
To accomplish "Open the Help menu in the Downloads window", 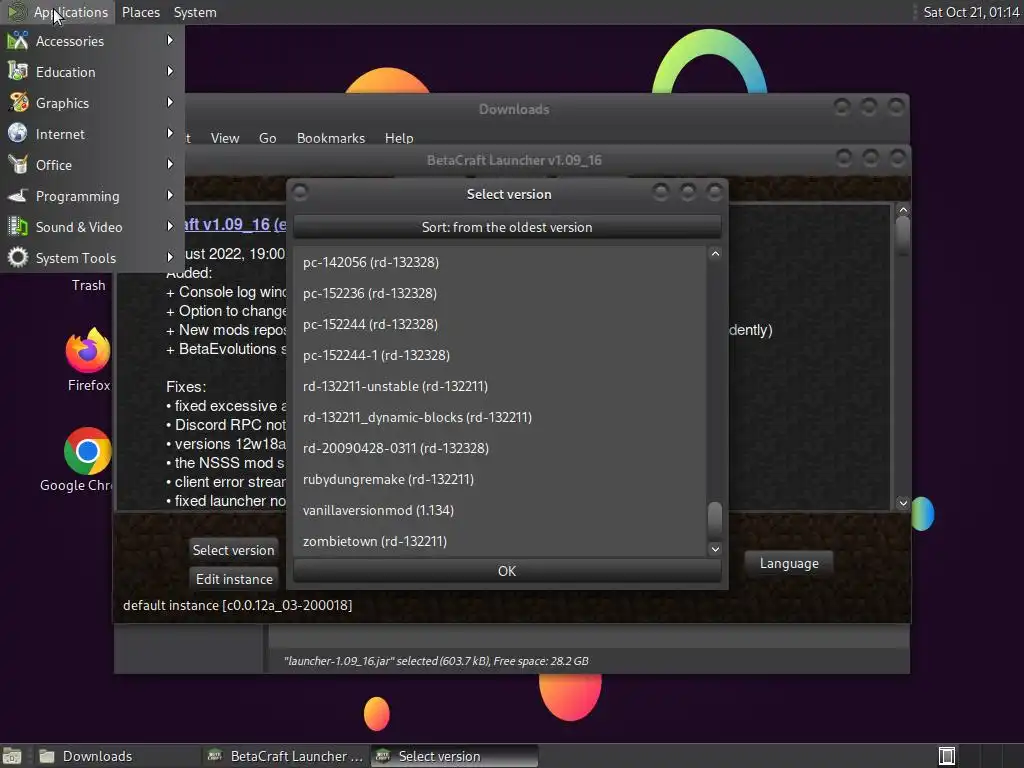I will [398, 138].
